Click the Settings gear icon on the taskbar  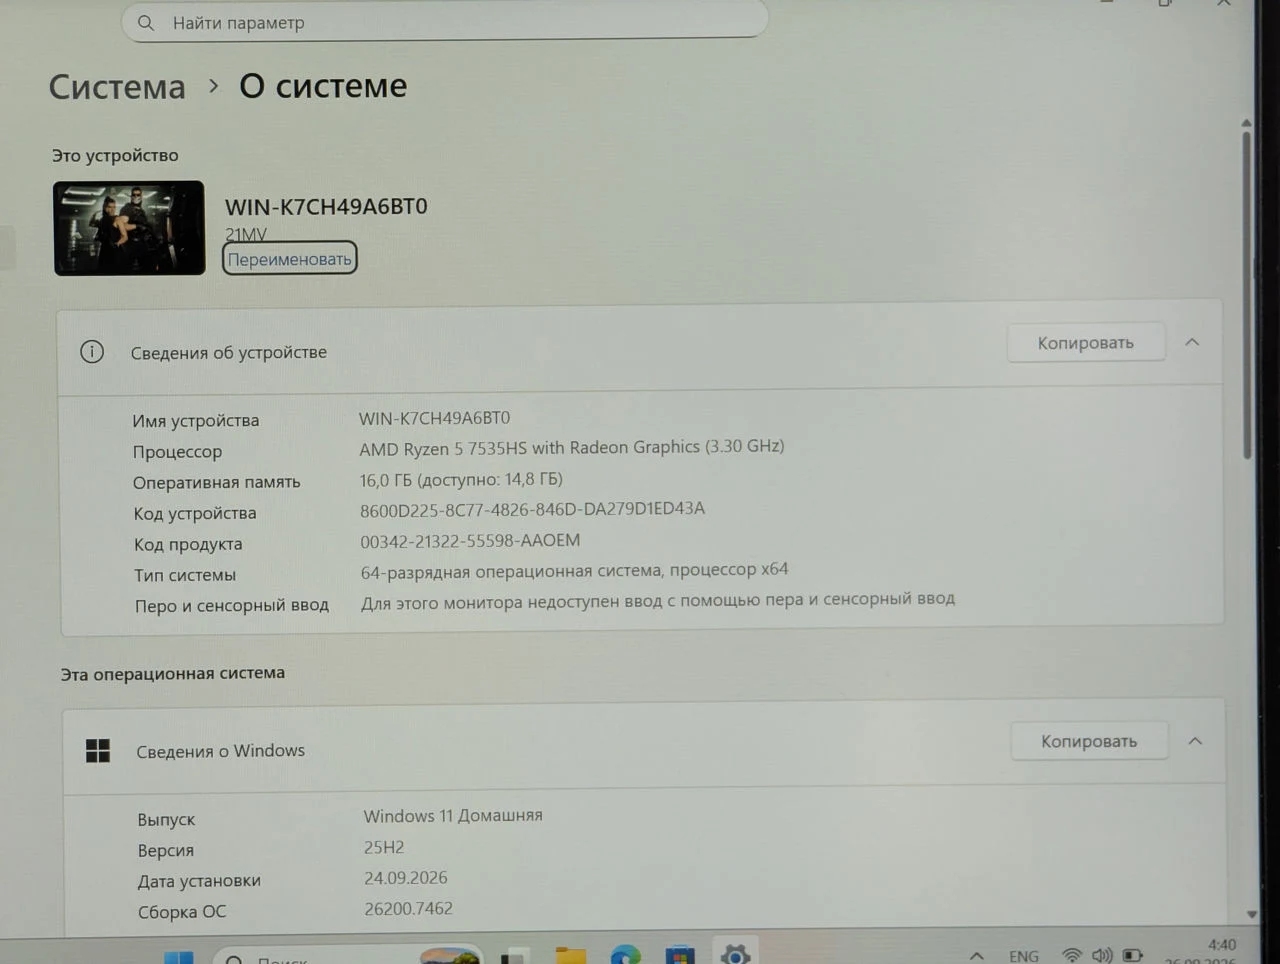(x=735, y=954)
